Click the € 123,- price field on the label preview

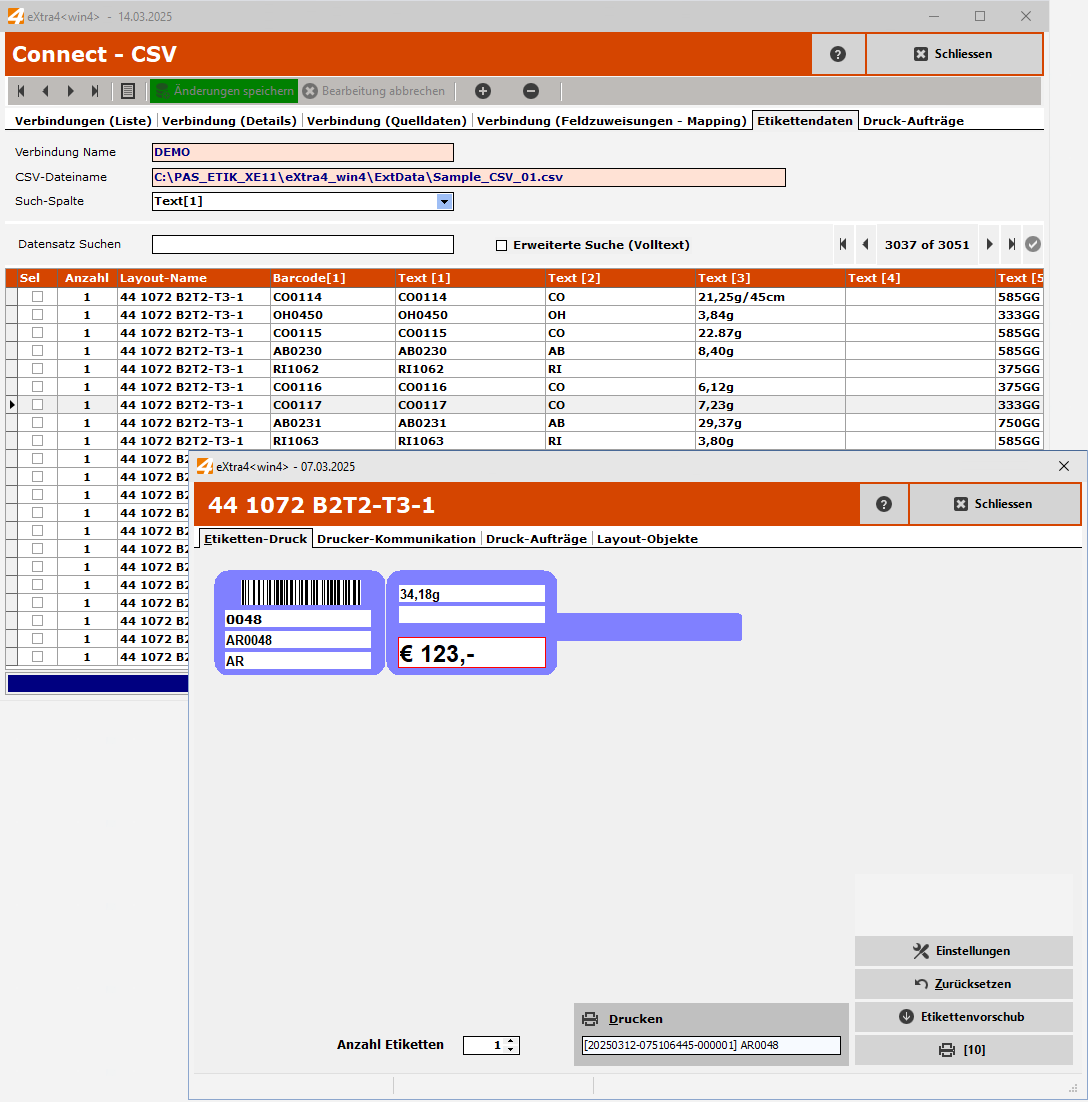pyautogui.click(x=471, y=652)
